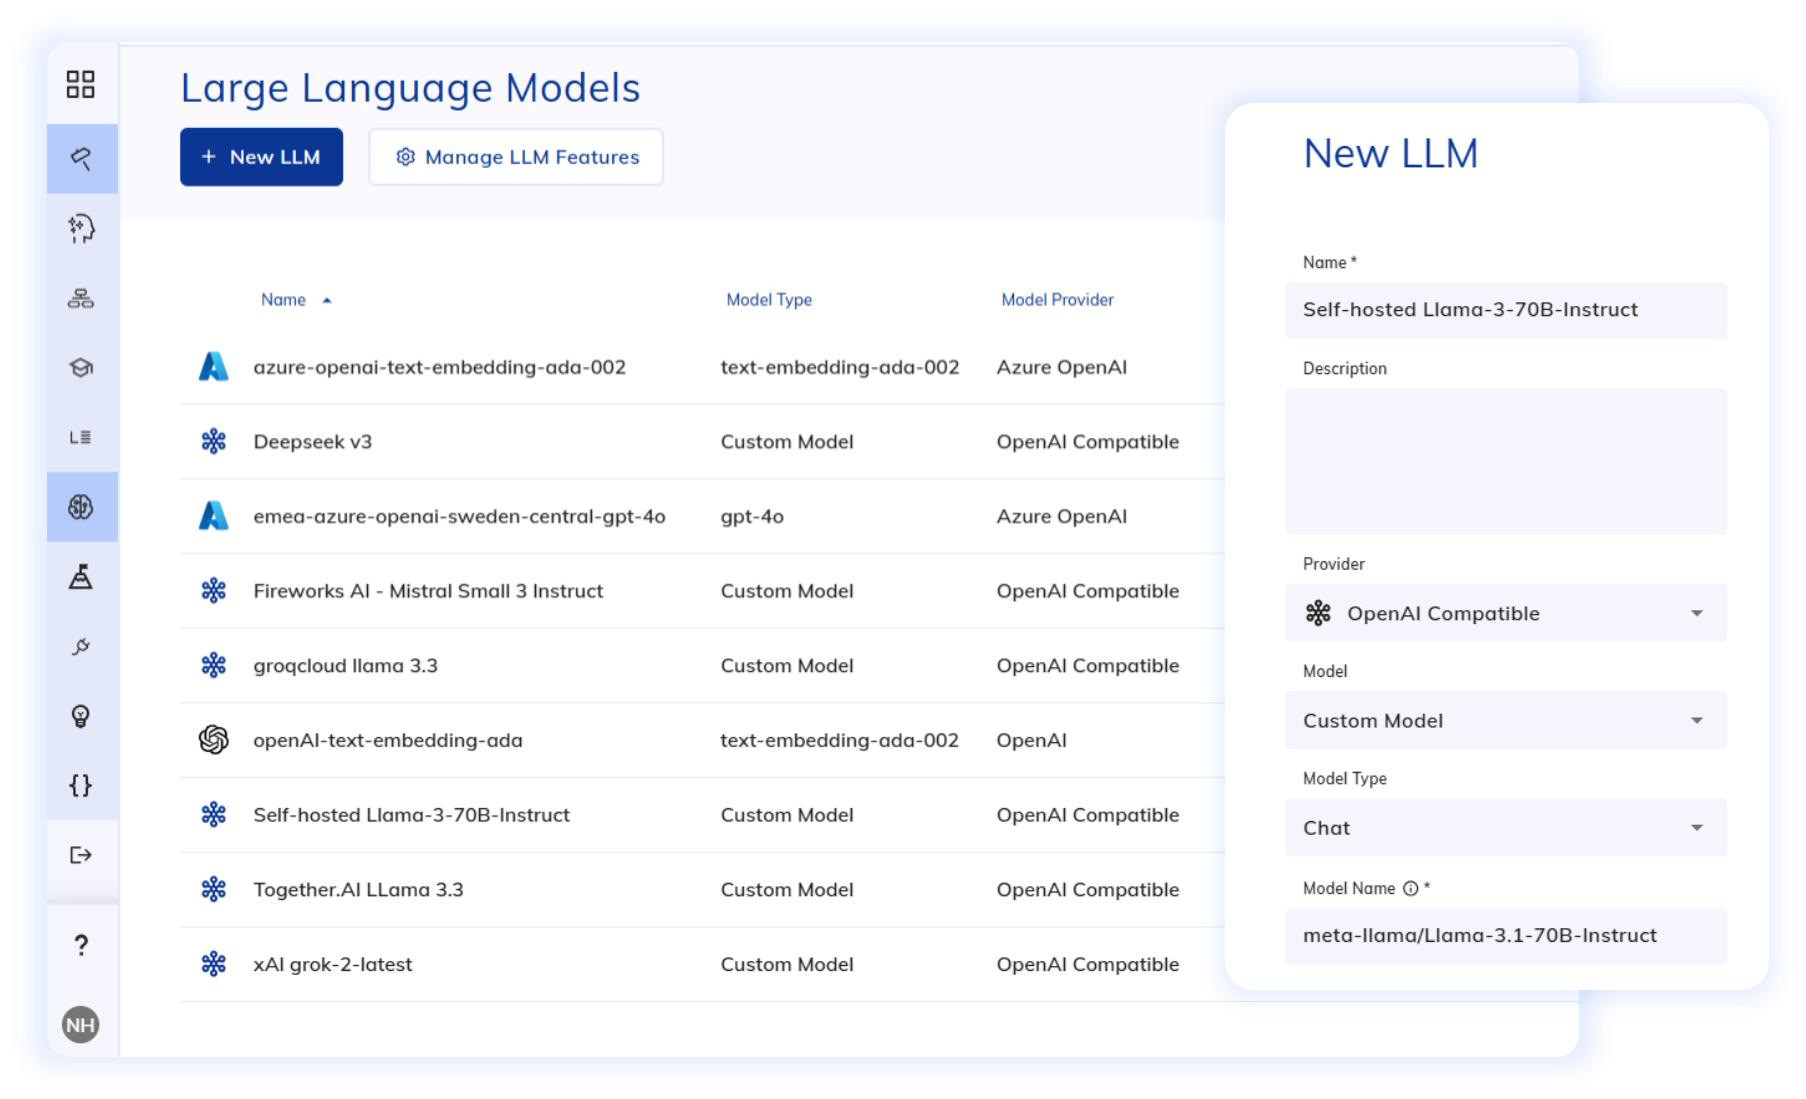Open the hierarchy diagram icon in sidebar

pyautogui.click(x=81, y=298)
